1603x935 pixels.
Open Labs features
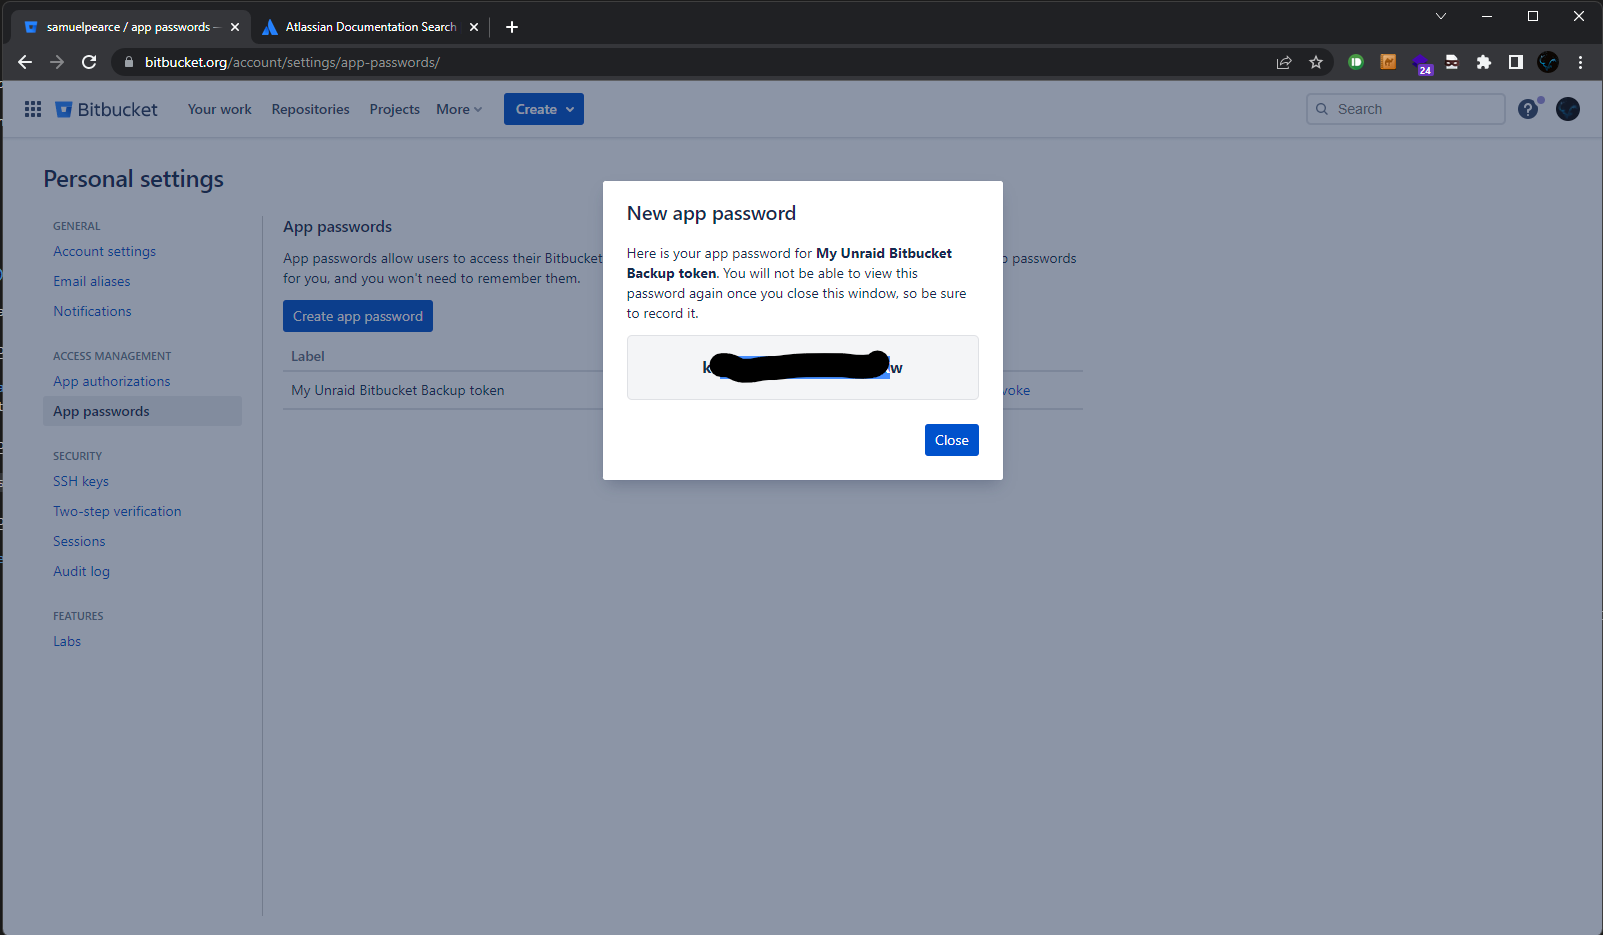pyautogui.click(x=67, y=641)
